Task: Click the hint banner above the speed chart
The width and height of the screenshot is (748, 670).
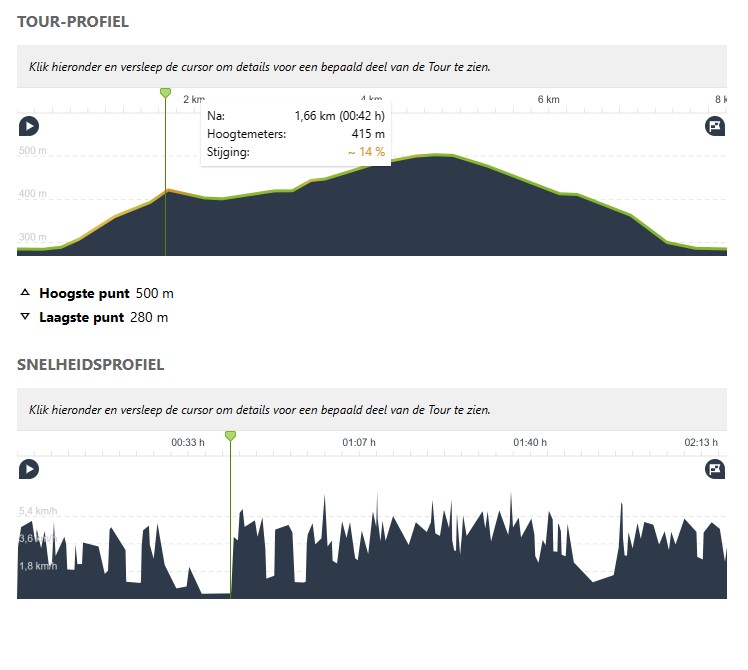Action: pyautogui.click(x=372, y=410)
